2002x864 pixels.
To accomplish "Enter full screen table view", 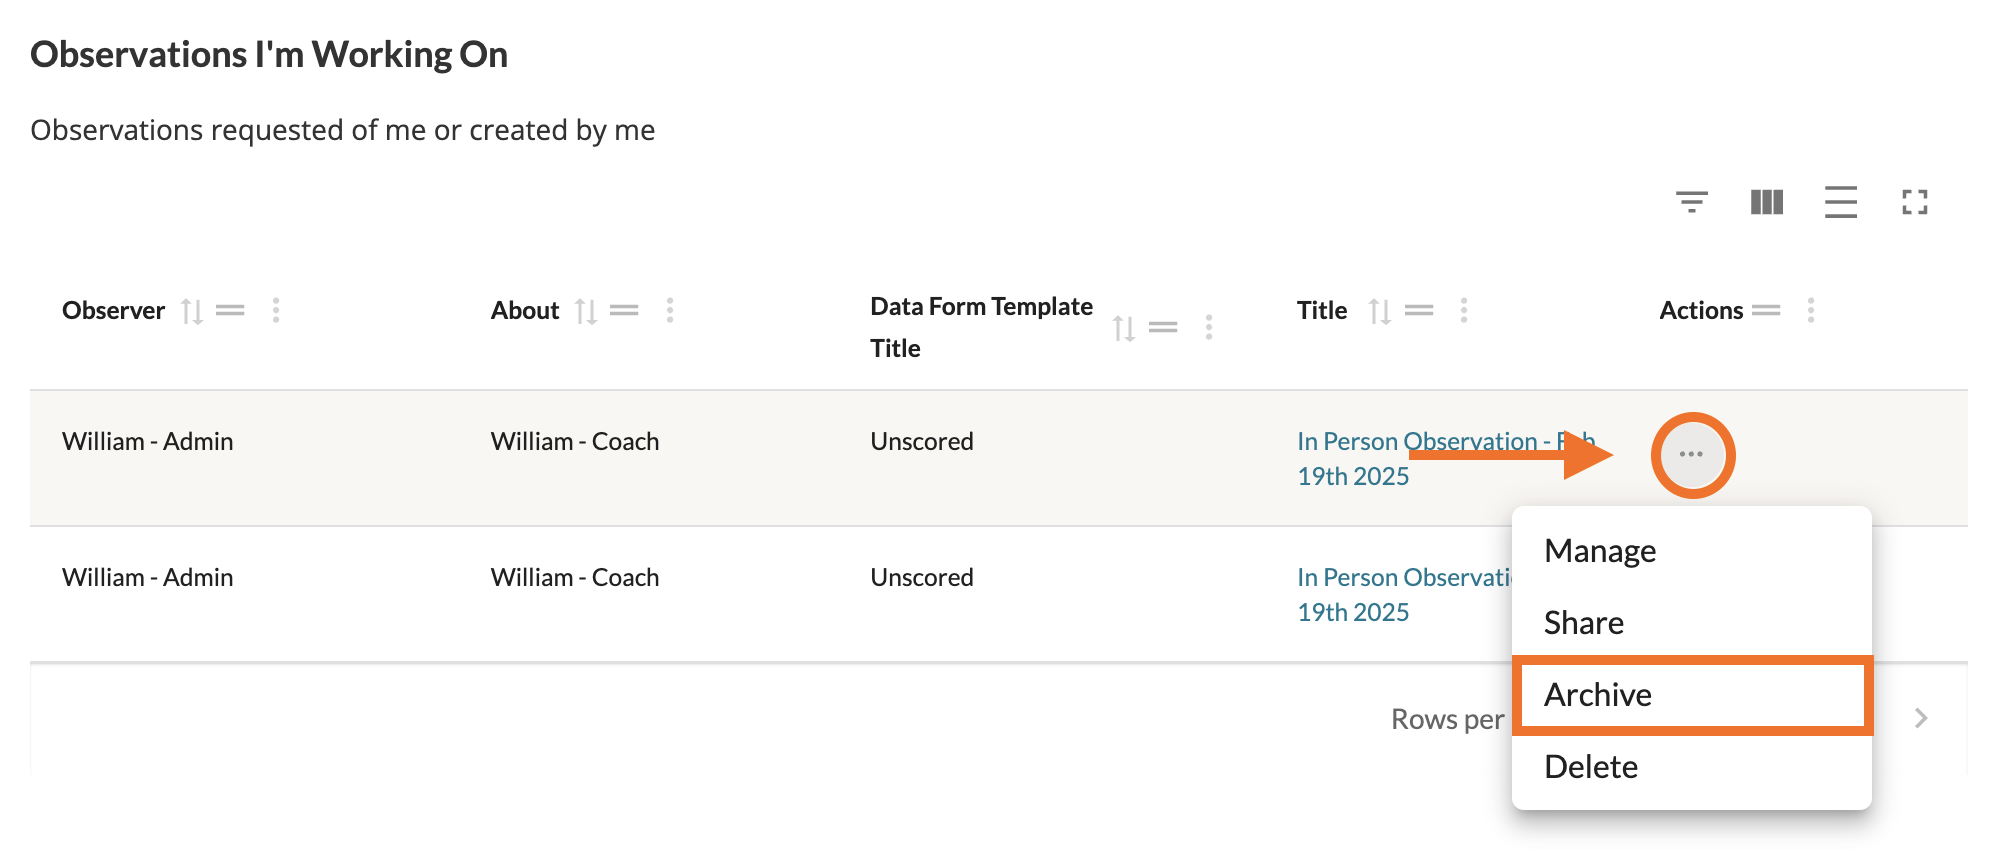I will [1914, 202].
